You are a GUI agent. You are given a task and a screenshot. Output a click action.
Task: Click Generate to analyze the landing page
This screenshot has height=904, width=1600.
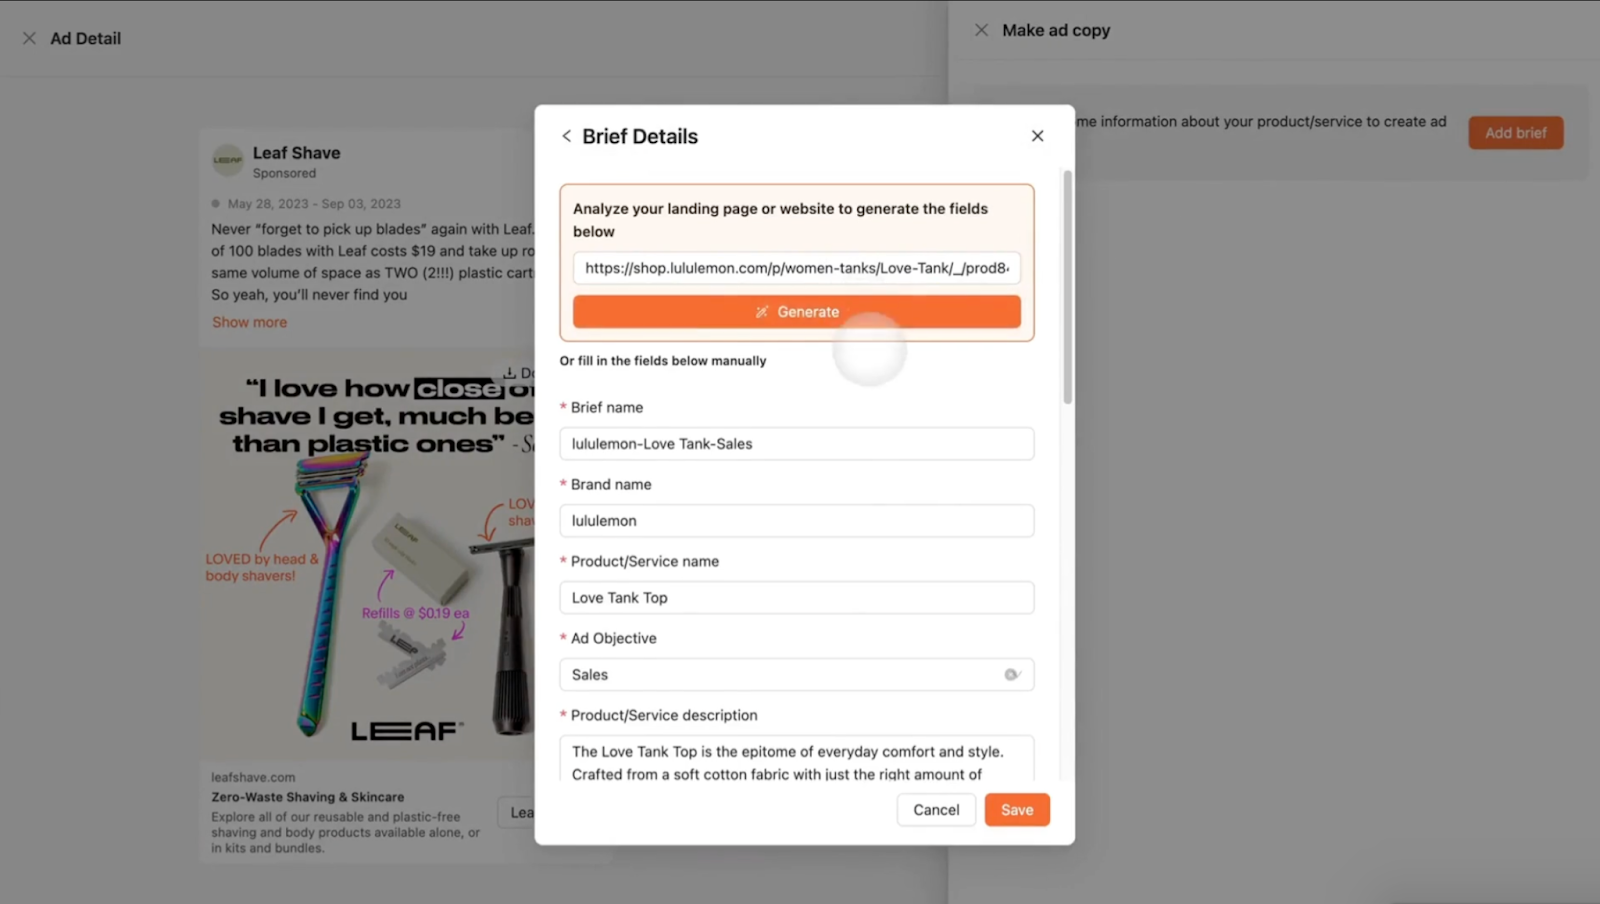coord(796,311)
